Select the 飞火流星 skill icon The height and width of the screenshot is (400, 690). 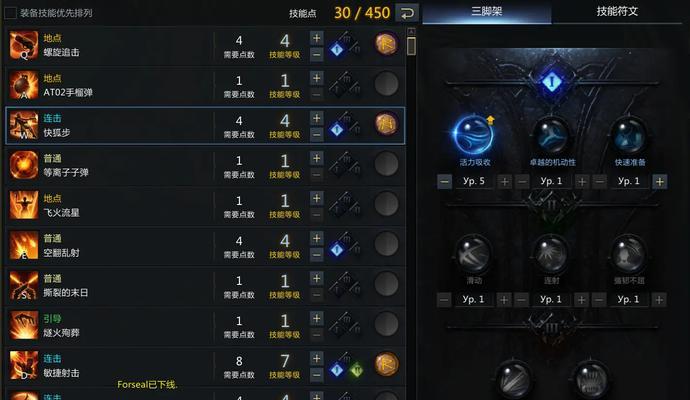pyautogui.click(x=24, y=205)
